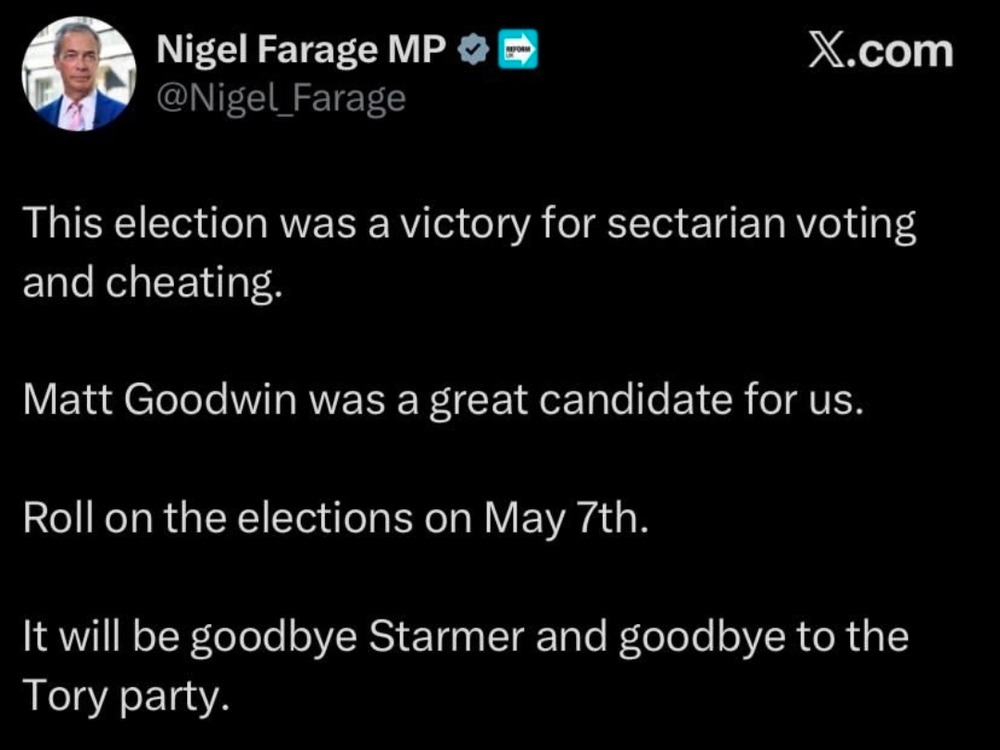Click the word "victory" in the tweet

click(464, 224)
